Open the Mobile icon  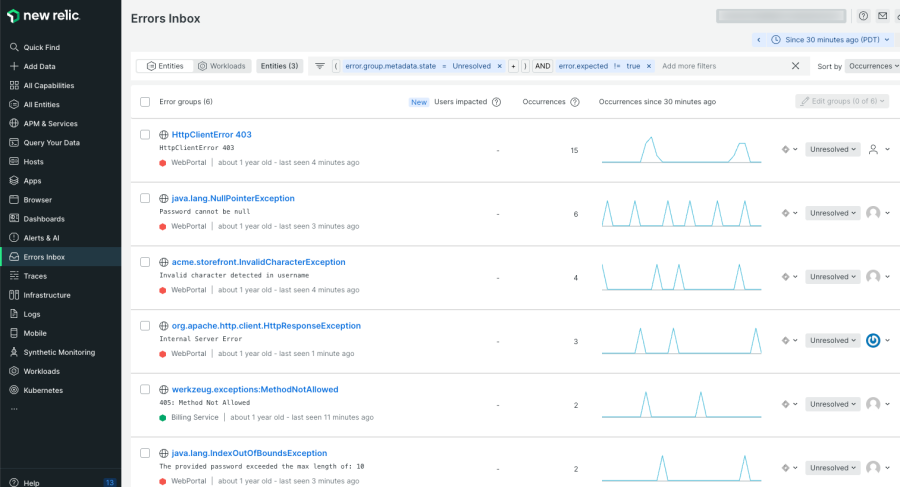[x=14, y=333]
